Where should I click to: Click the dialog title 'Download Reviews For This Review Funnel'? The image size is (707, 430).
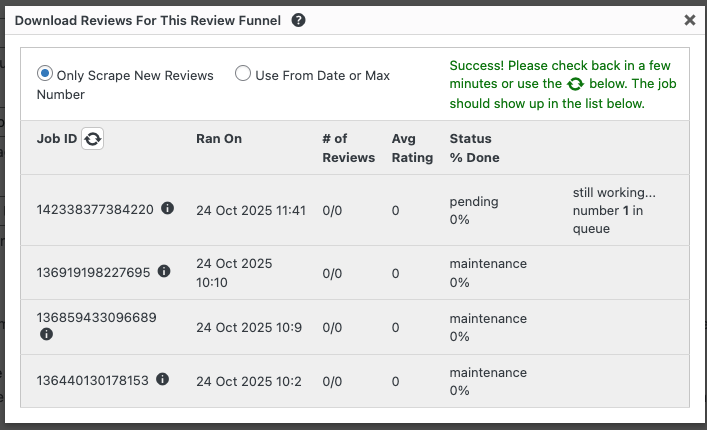coord(149,20)
